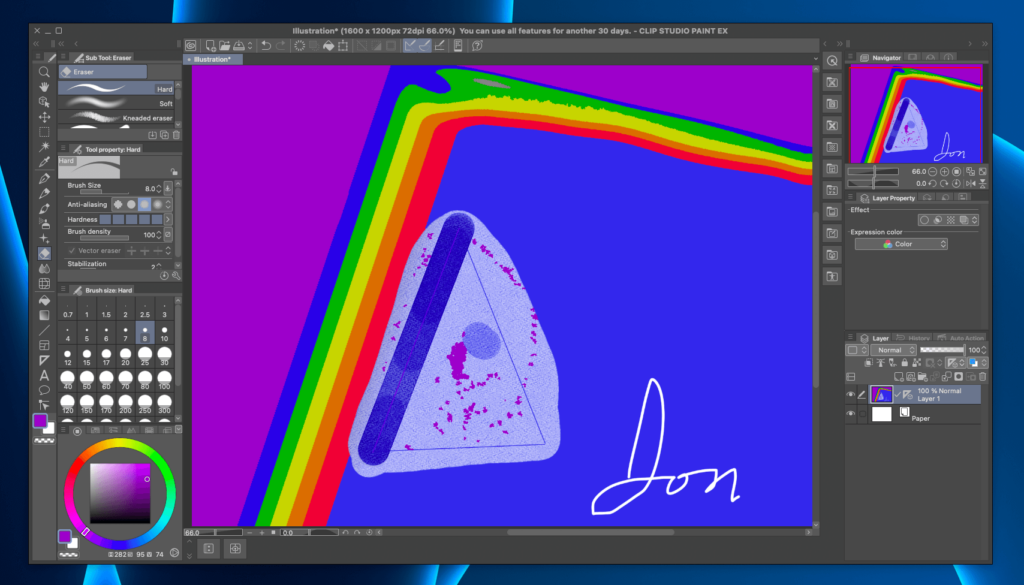
Task: Select the Navigator panel tab
Action: coord(881,57)
